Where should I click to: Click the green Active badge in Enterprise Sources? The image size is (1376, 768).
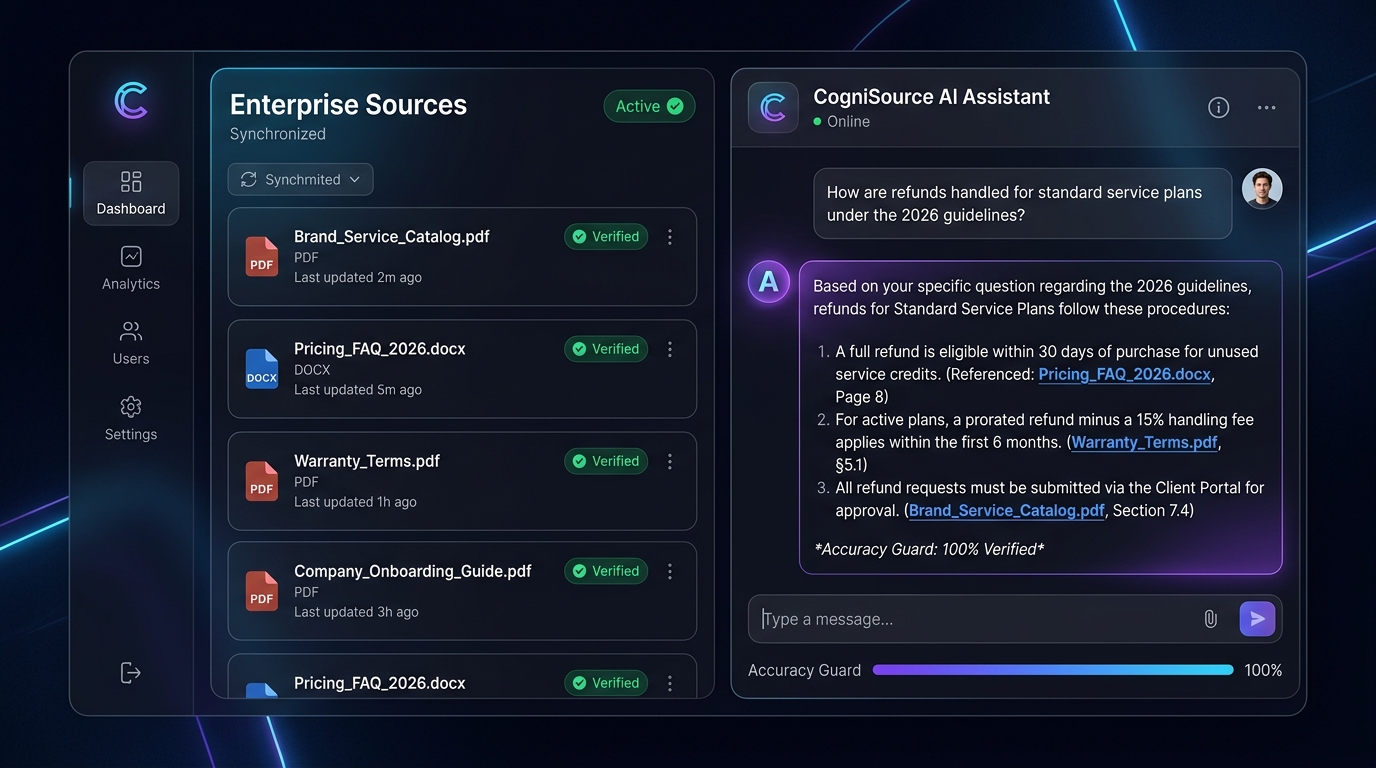650,106
